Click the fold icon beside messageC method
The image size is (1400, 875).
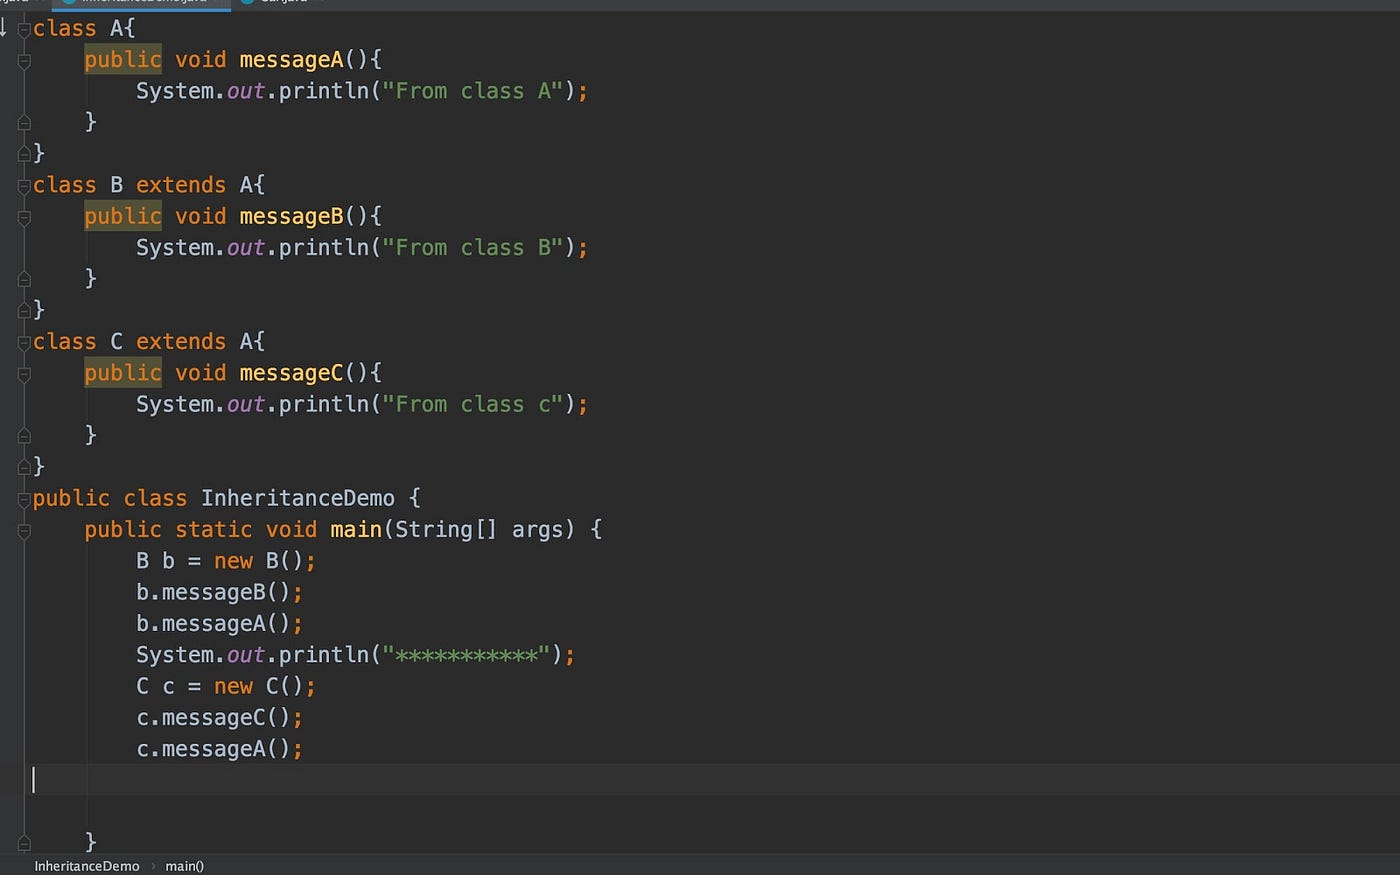(x=23, y=372)
